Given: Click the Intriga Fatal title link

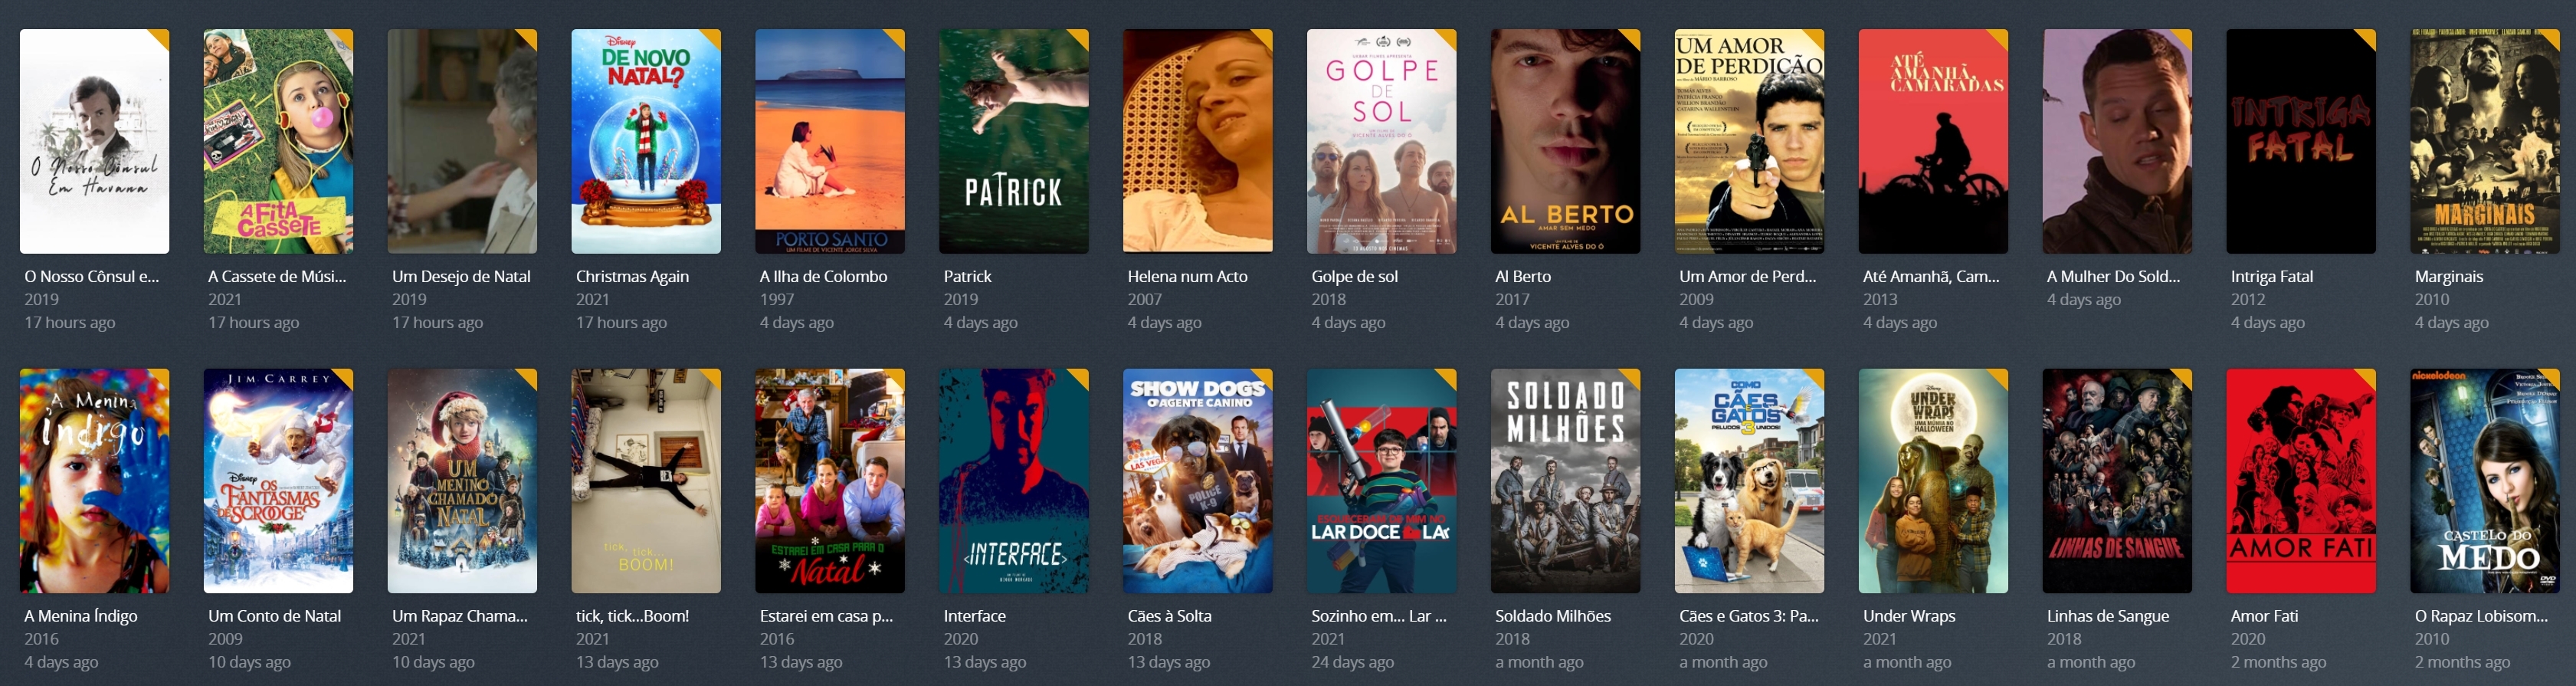Looking at the screenshot, I should click(2271, 276).
